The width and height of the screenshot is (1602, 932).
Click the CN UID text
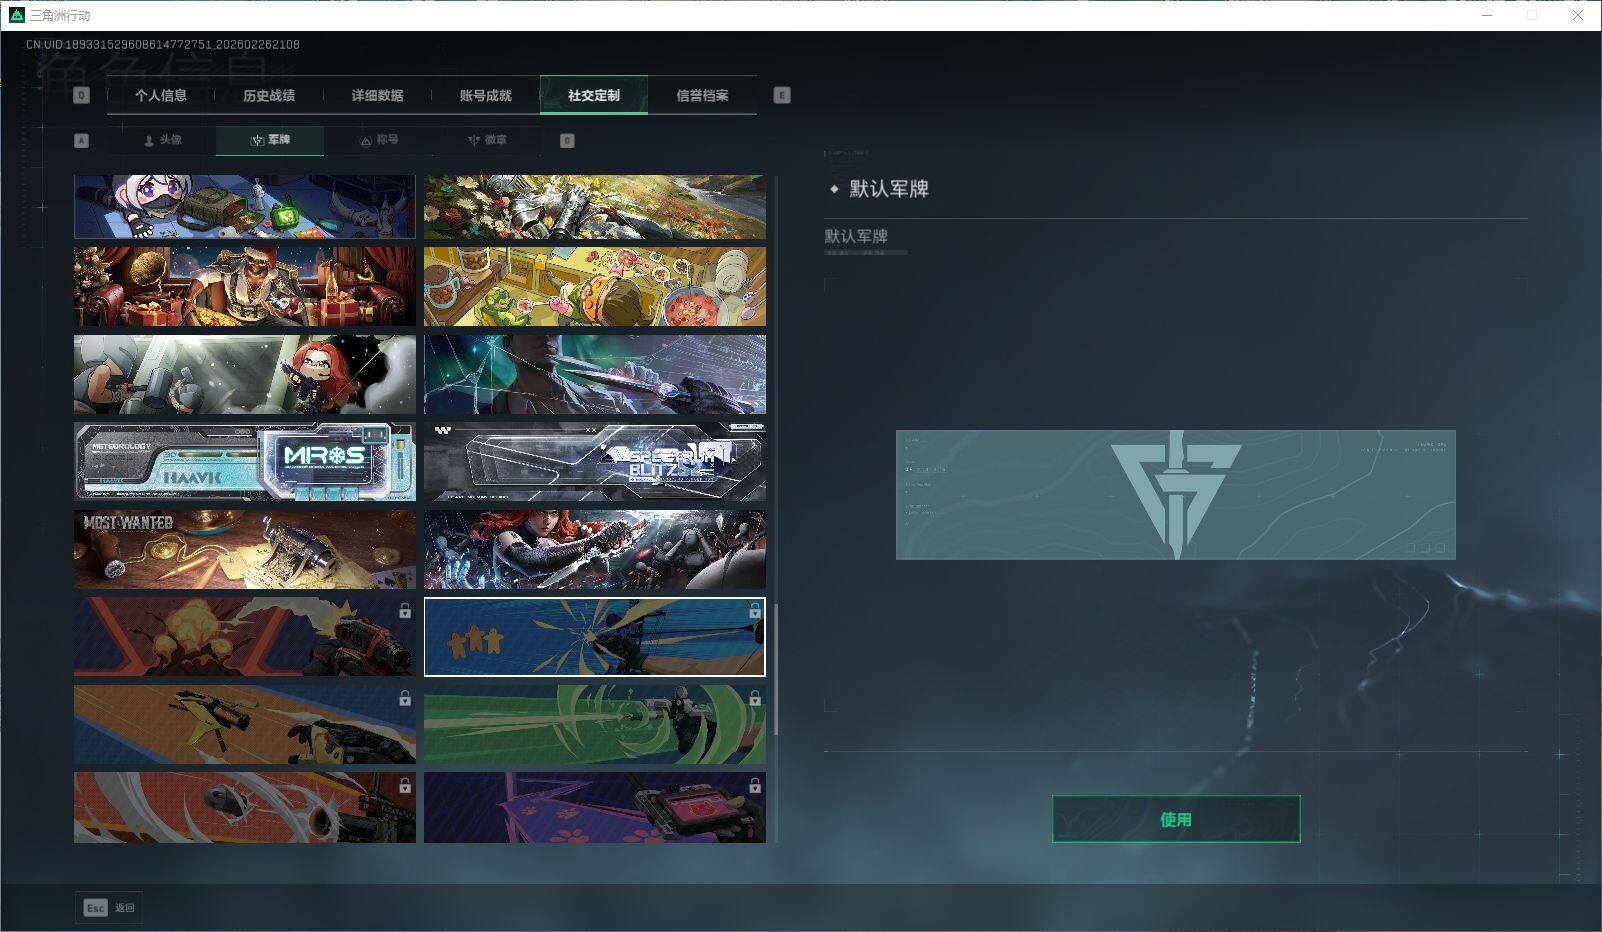coord(163,45)
